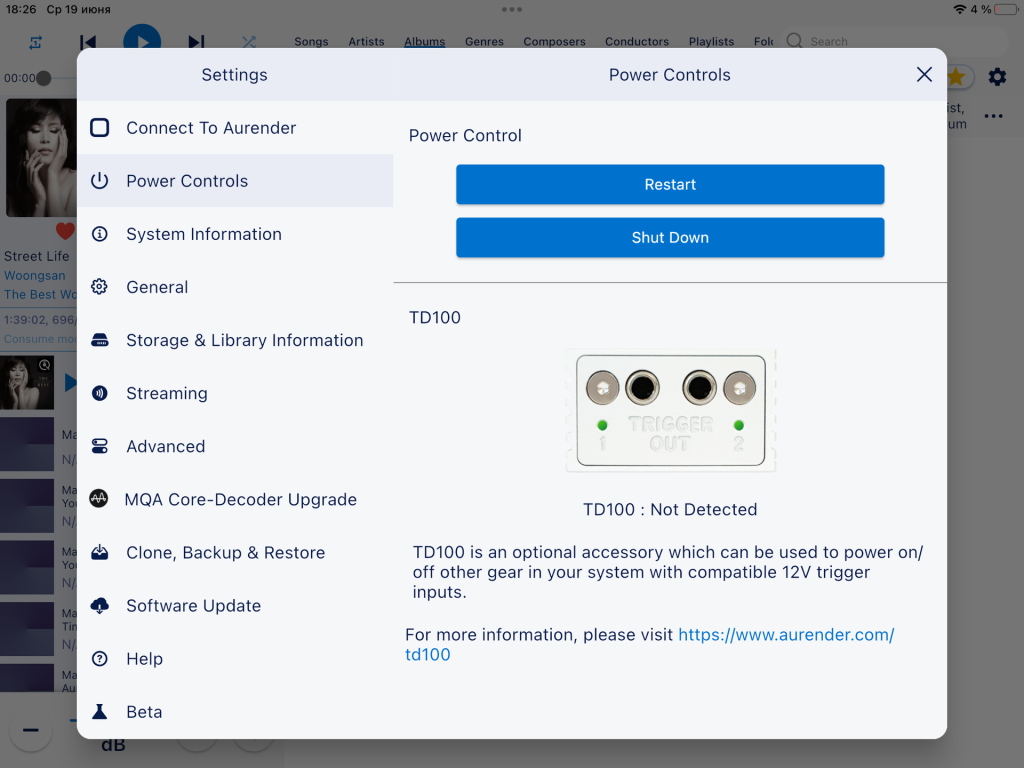The image size is (1024, 768).
Task: Switch to the Composers tab
Action: [x=554, y=42]
